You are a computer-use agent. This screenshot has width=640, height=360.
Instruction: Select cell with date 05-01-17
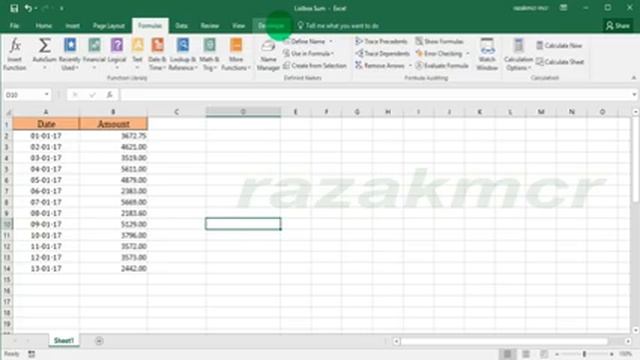pyautogui.click(x=46, y=180)
